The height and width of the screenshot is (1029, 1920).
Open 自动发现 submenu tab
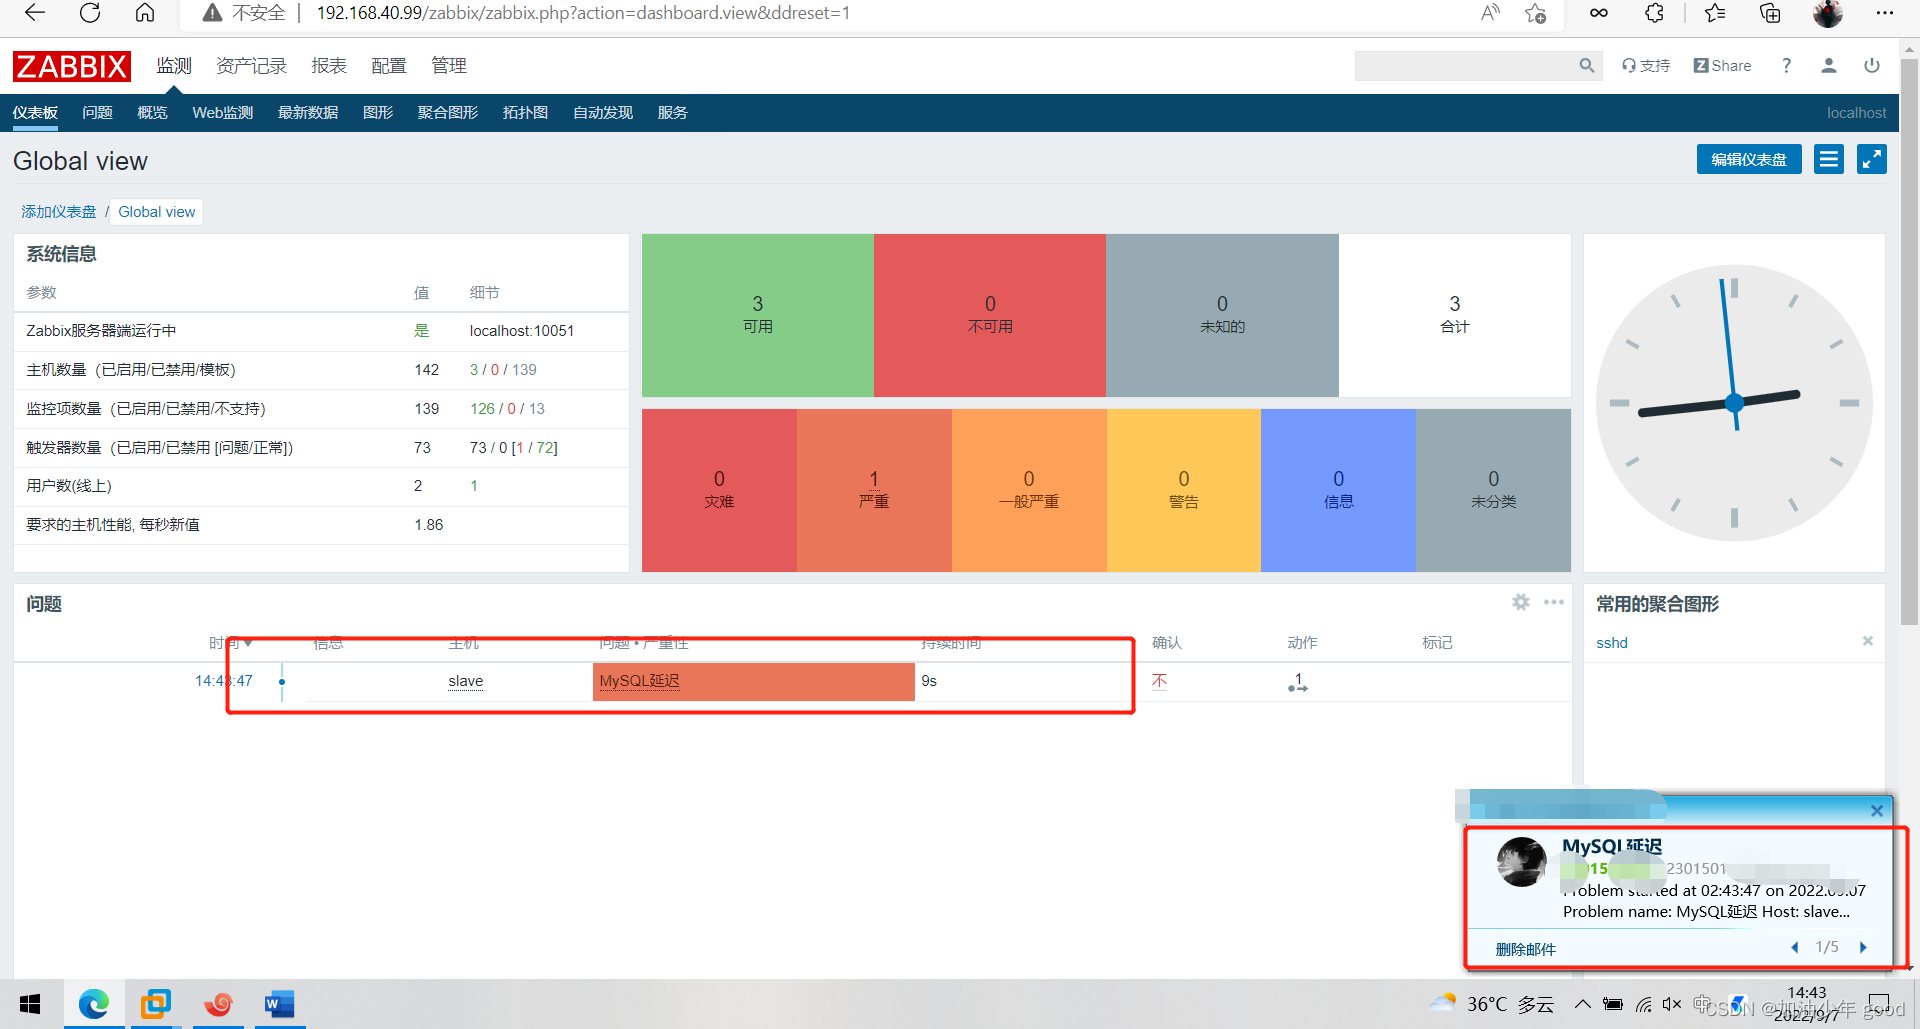603,113
